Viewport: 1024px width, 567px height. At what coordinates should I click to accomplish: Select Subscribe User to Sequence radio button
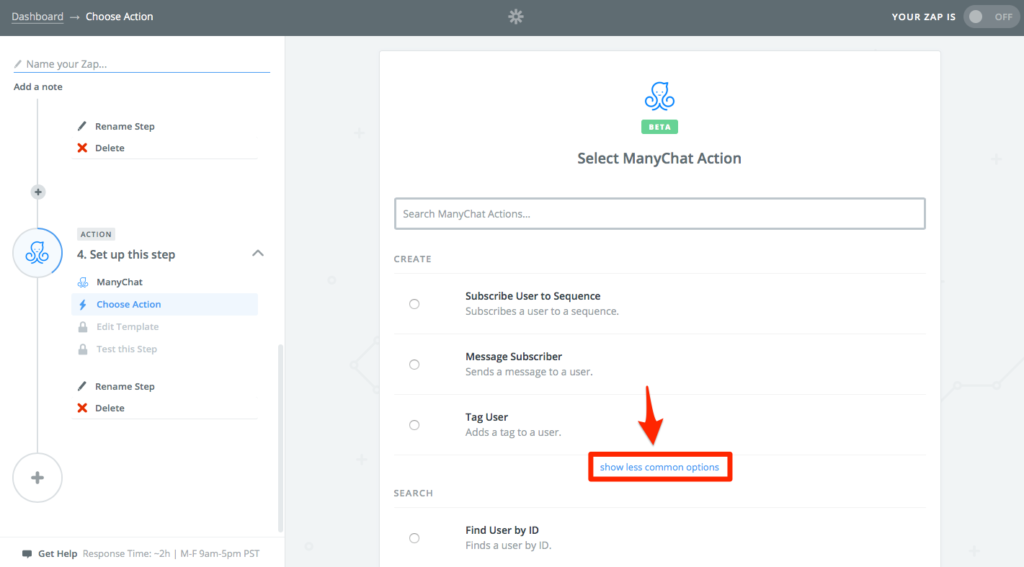tap(414, 304)
